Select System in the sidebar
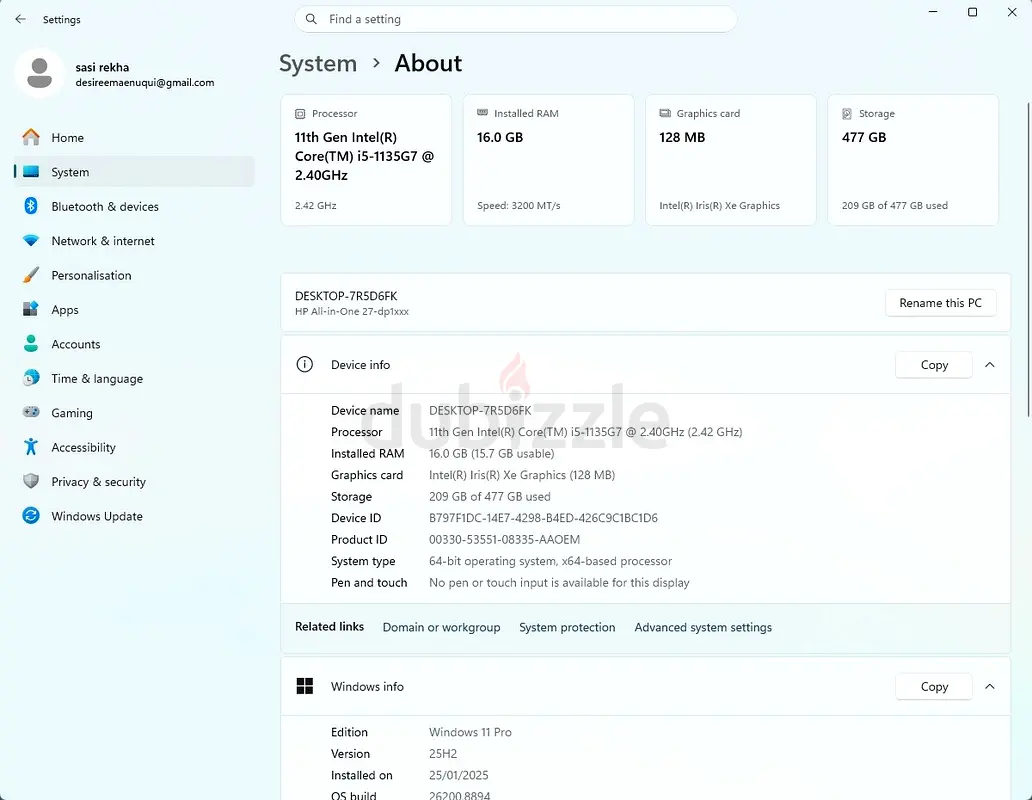 pos(134,172)
